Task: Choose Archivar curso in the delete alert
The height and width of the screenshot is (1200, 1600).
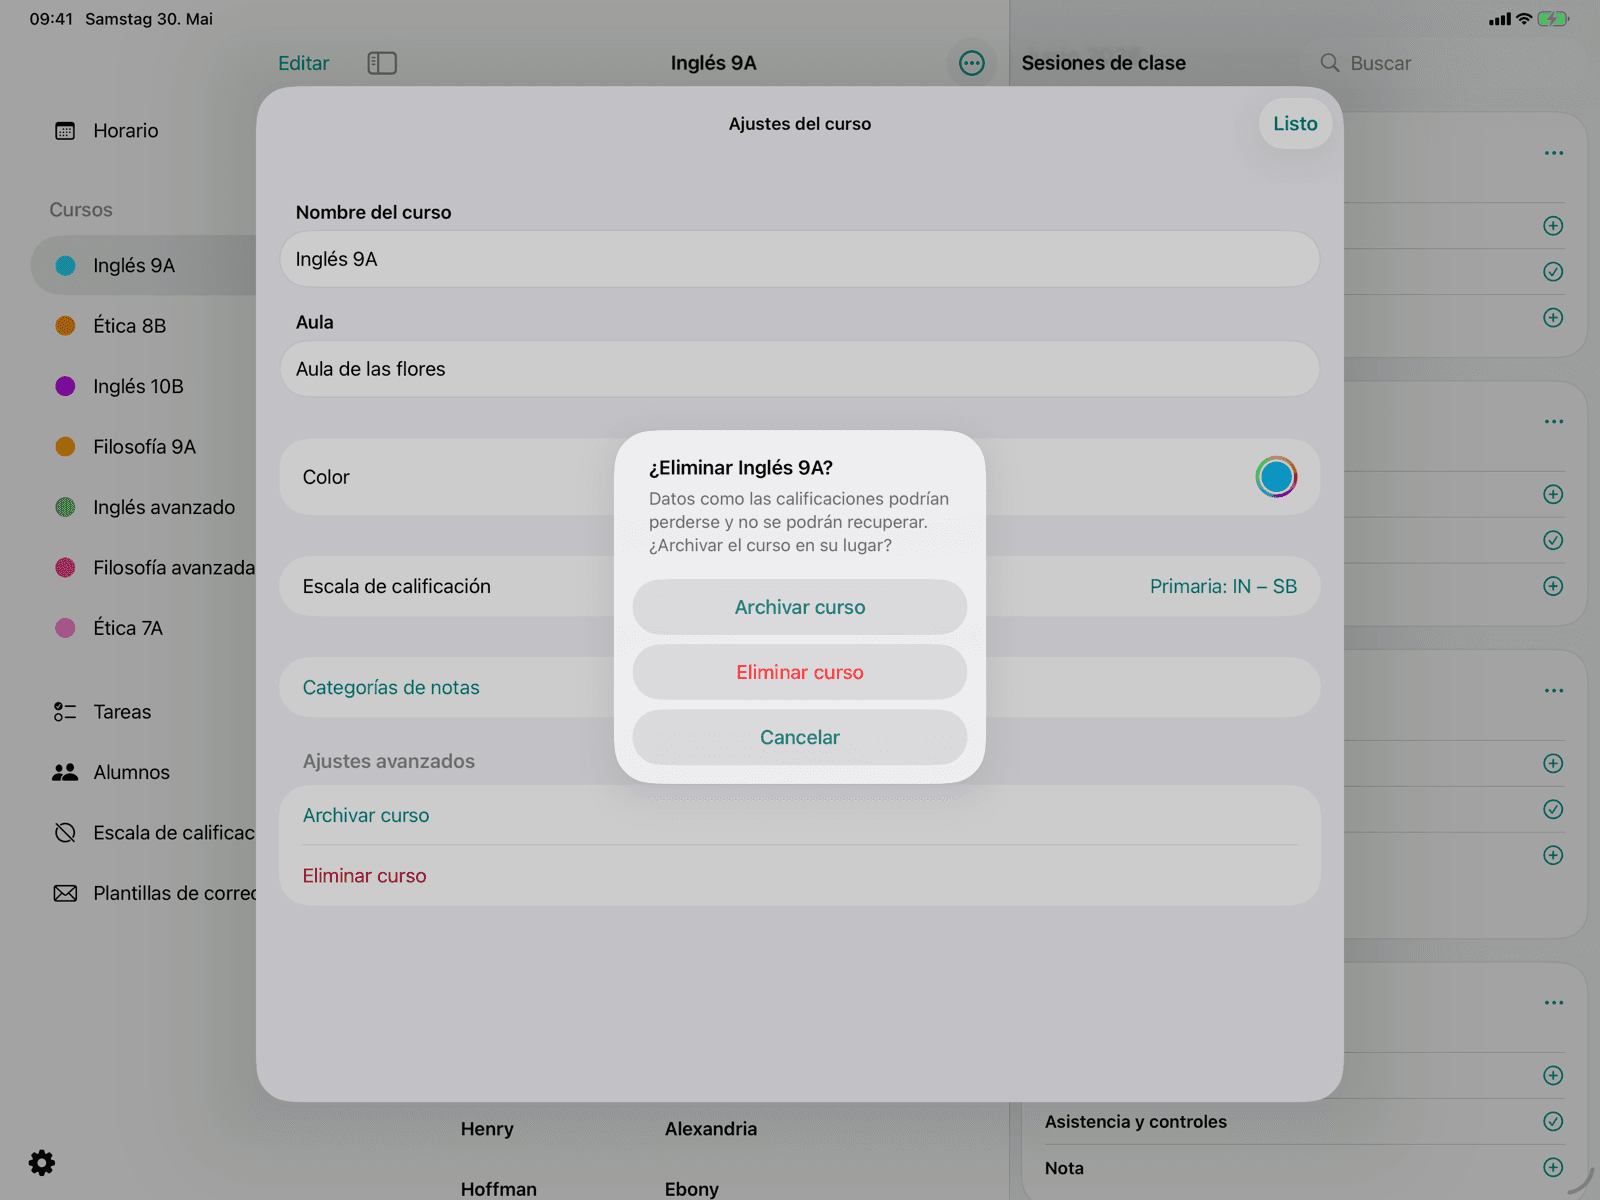Action: pyautogui.click(x=800, y=607)
